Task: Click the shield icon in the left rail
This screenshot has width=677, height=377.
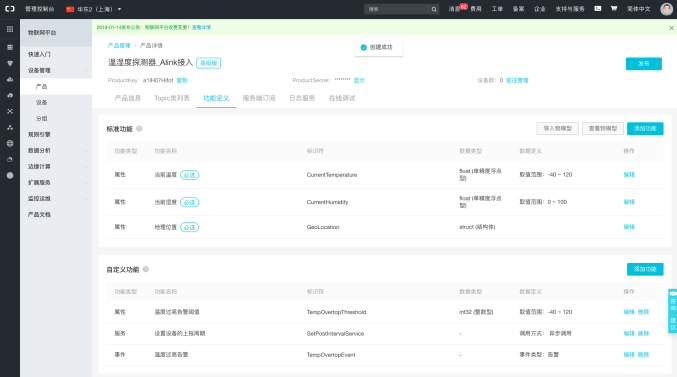Action: coord(10,63)
